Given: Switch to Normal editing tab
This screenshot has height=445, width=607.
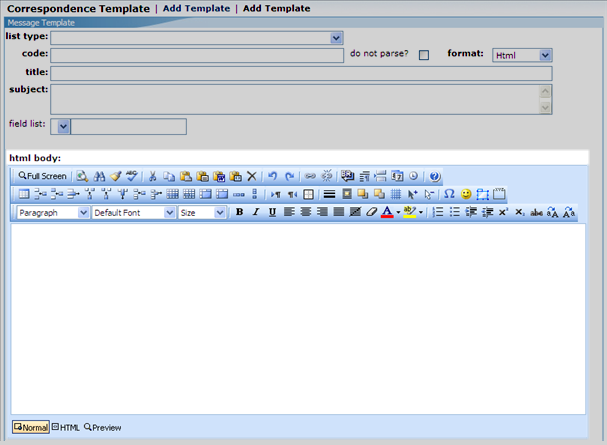Looking at the screenshot, I should coord(31,427).
